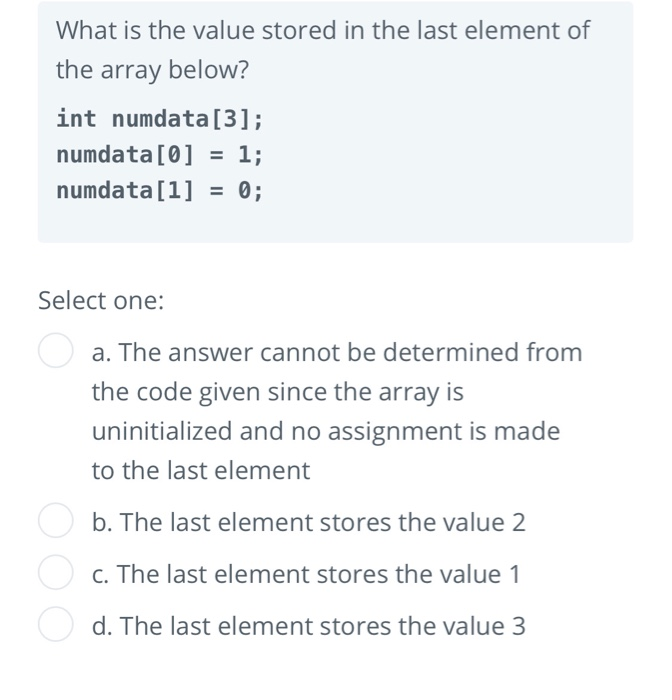
Task: Click the code line "numdata[1] = 0;"
Action: [160, 191]
